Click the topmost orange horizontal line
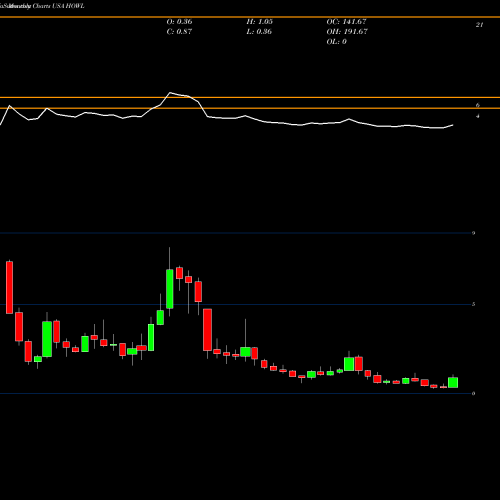 (250, 17)
